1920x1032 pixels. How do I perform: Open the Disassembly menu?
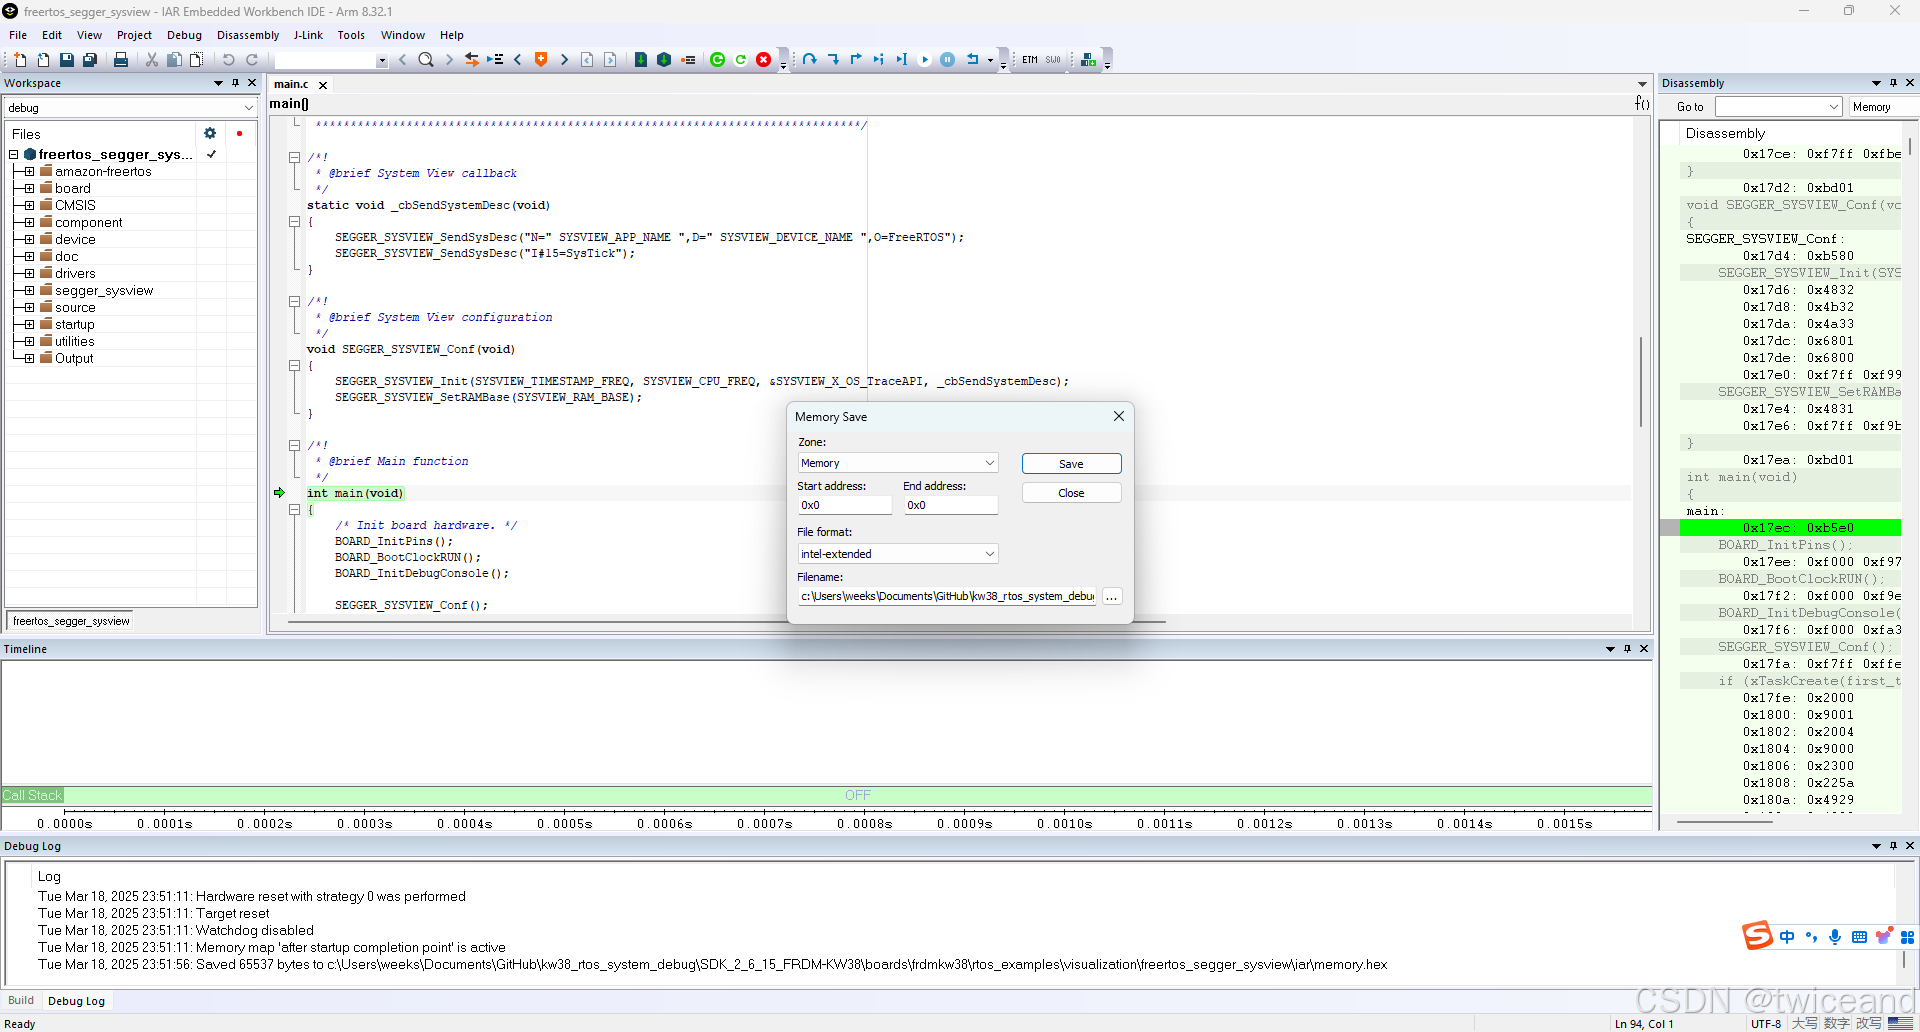[x=248, y=35]
